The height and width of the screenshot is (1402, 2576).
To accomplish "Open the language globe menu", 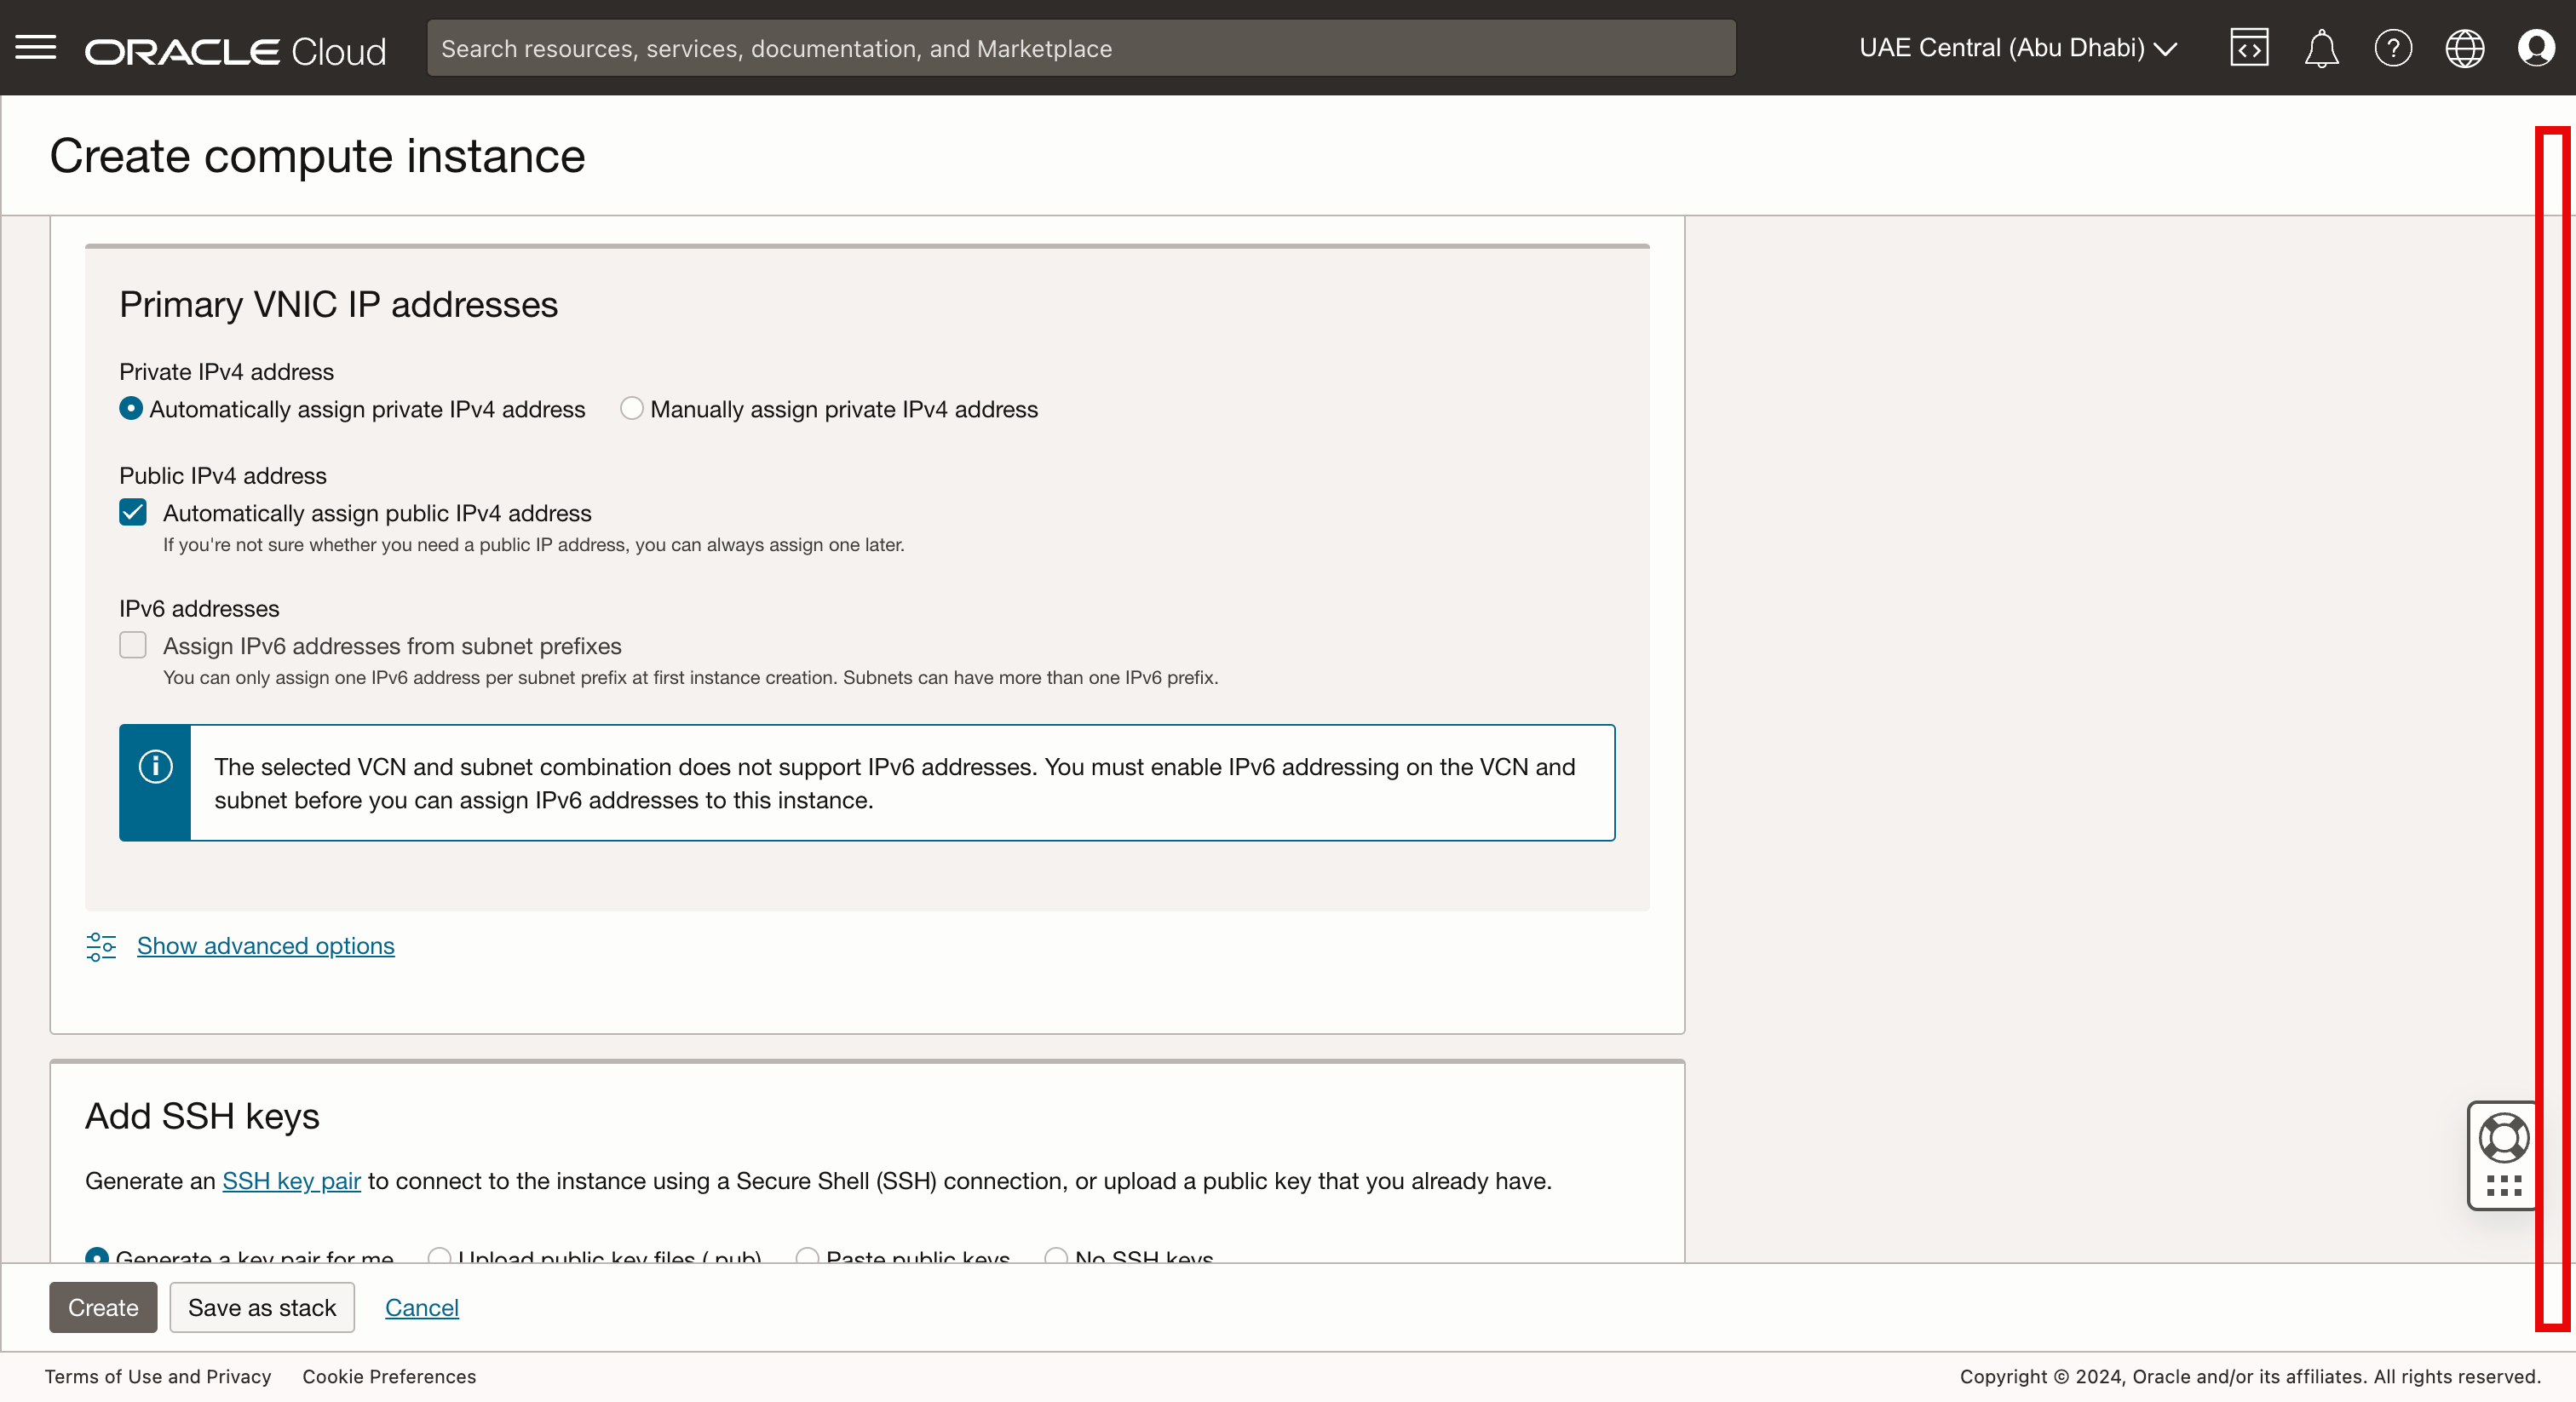I will (2464, 48).
